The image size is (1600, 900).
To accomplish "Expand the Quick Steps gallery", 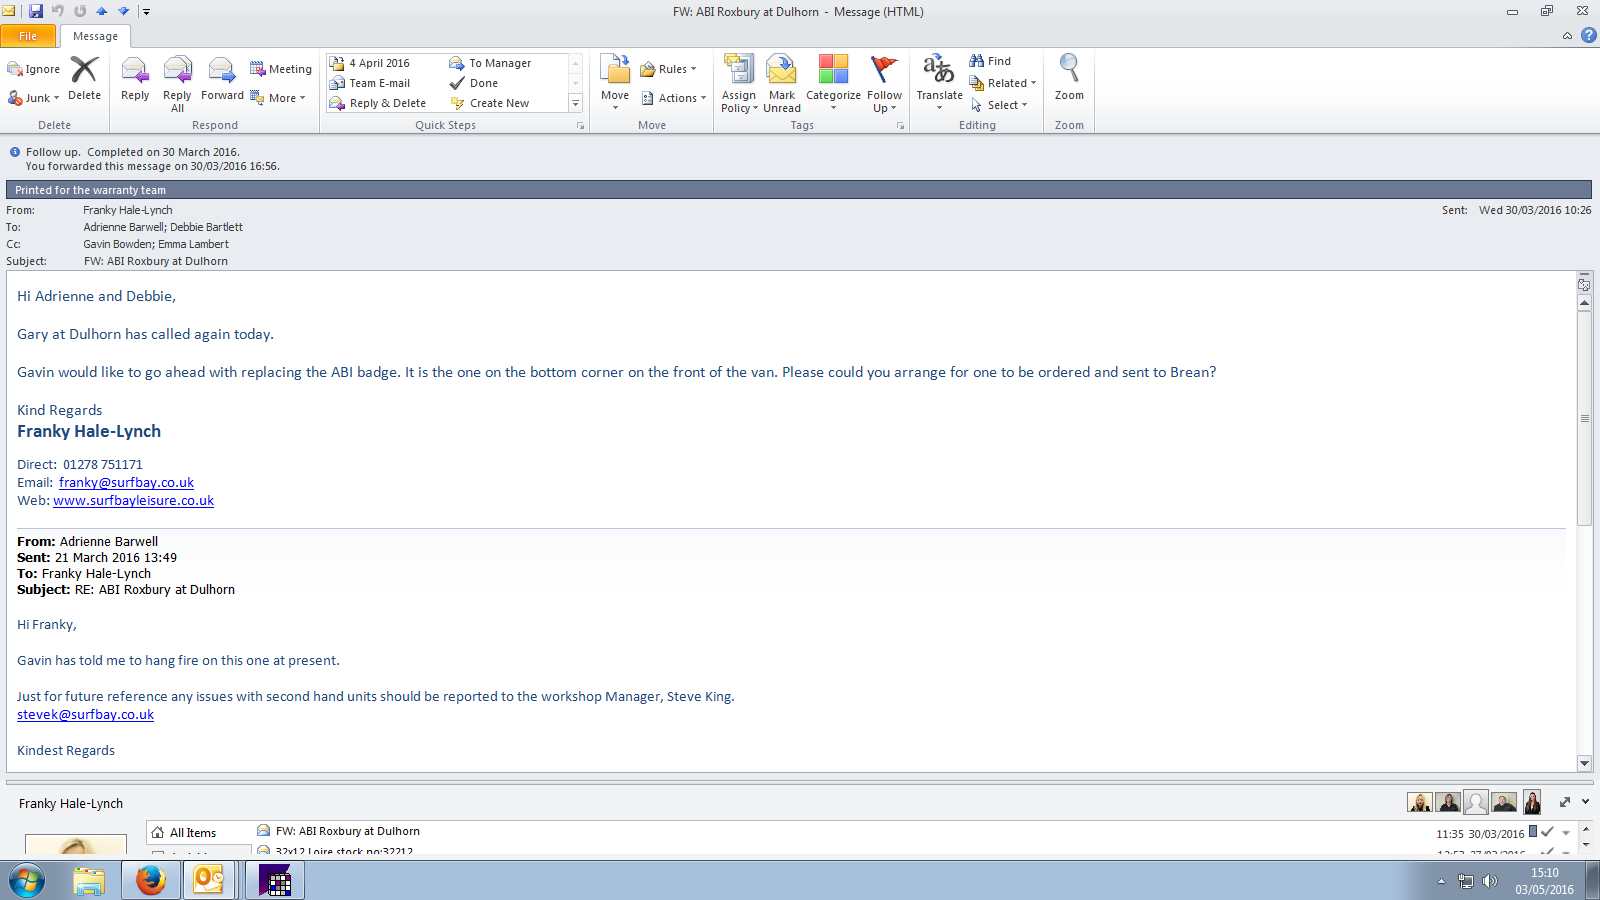I will tap(575, 103).
